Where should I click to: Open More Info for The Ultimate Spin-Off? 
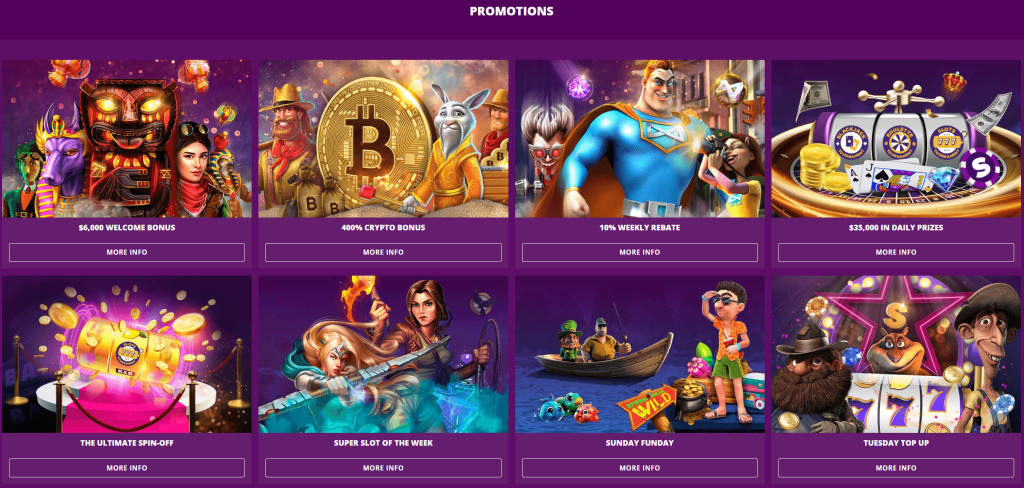pyautogui.click(x=127, y=468)
